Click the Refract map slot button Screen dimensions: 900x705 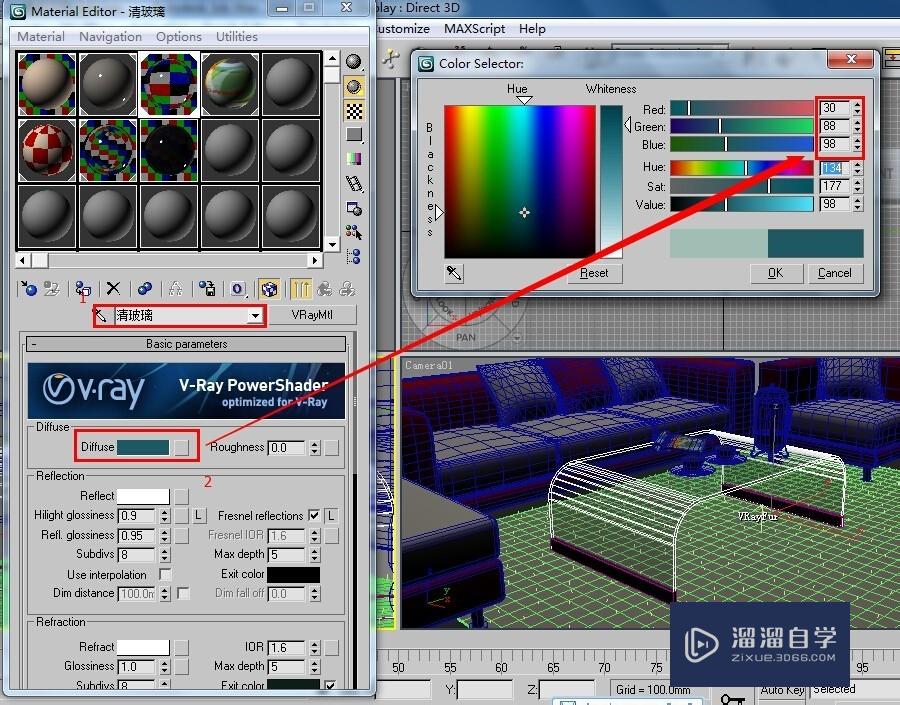(x=181, y=648)
